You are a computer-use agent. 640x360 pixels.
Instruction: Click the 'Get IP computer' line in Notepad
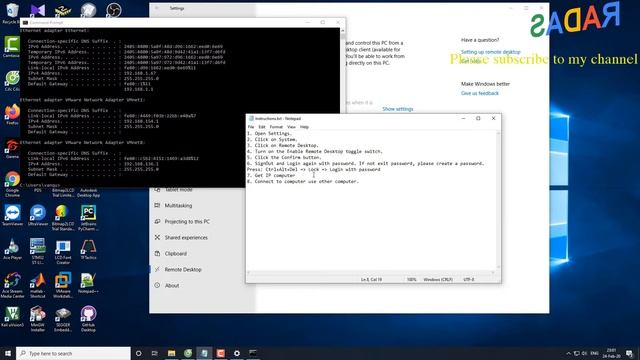[271, 175]
